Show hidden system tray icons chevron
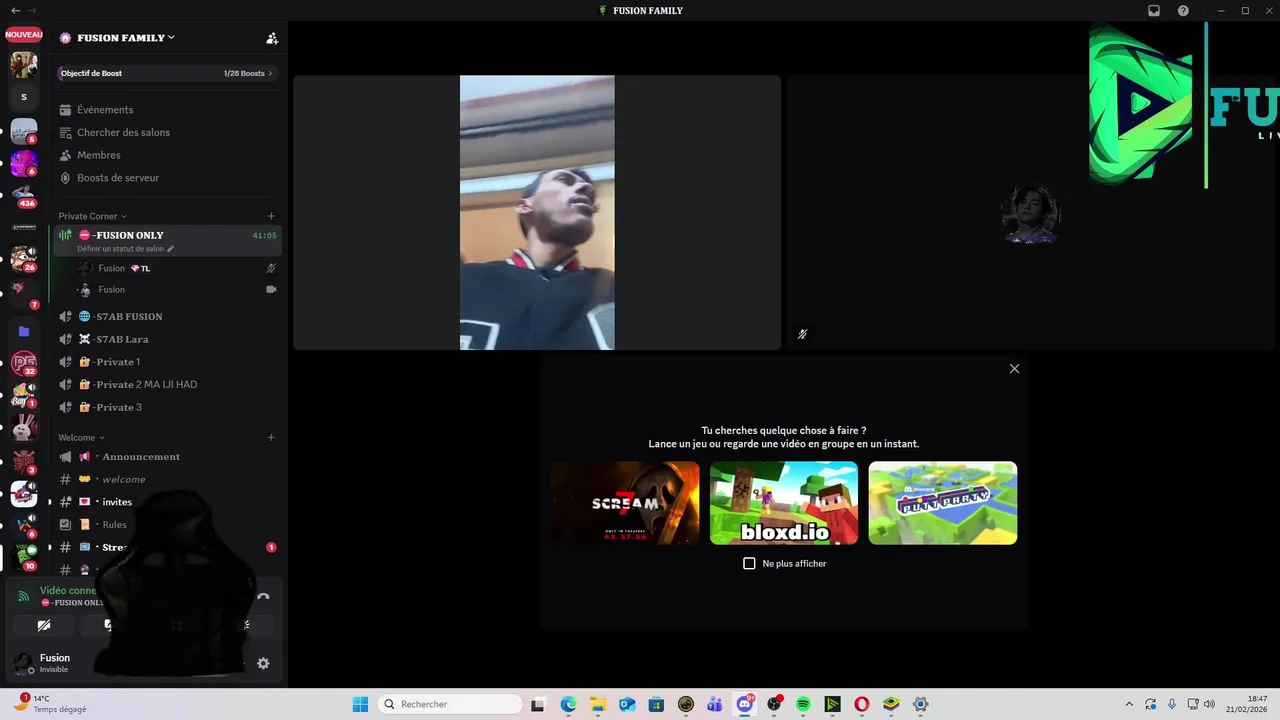Image resolution: width=1280 pixels, height=720 pixels. [x=1129, y=704]
